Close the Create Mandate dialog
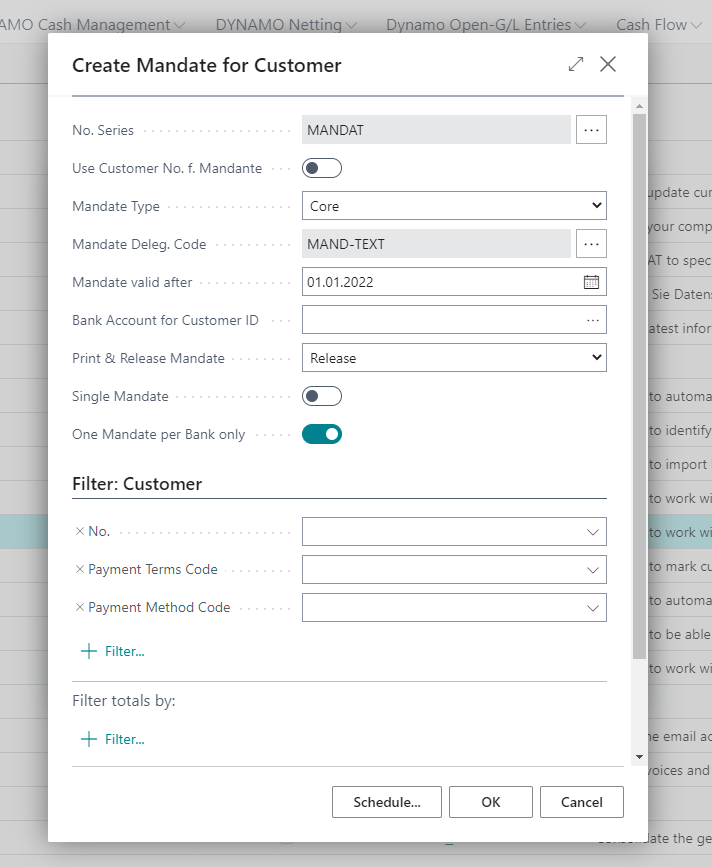This screenshot has height=867, width=712. pos(608,64)
